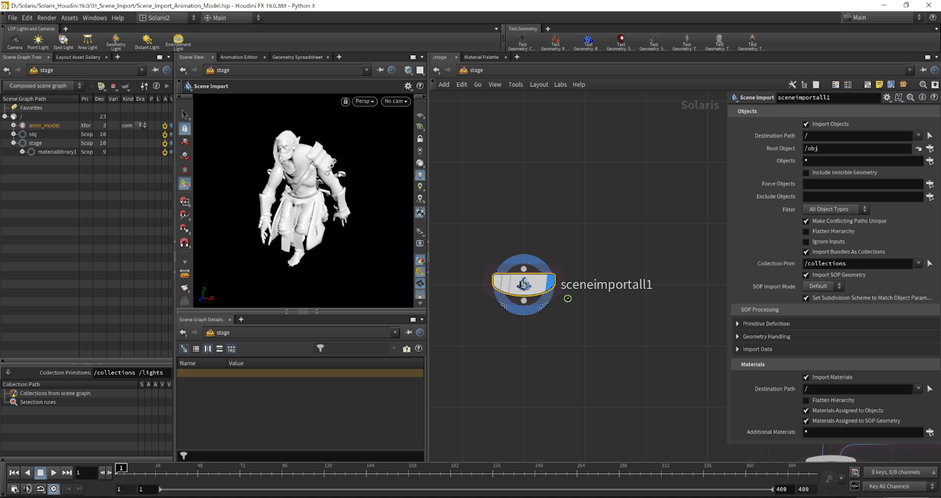
Task: Add an Environment Light from the shelf
Action: click(178, 41)
